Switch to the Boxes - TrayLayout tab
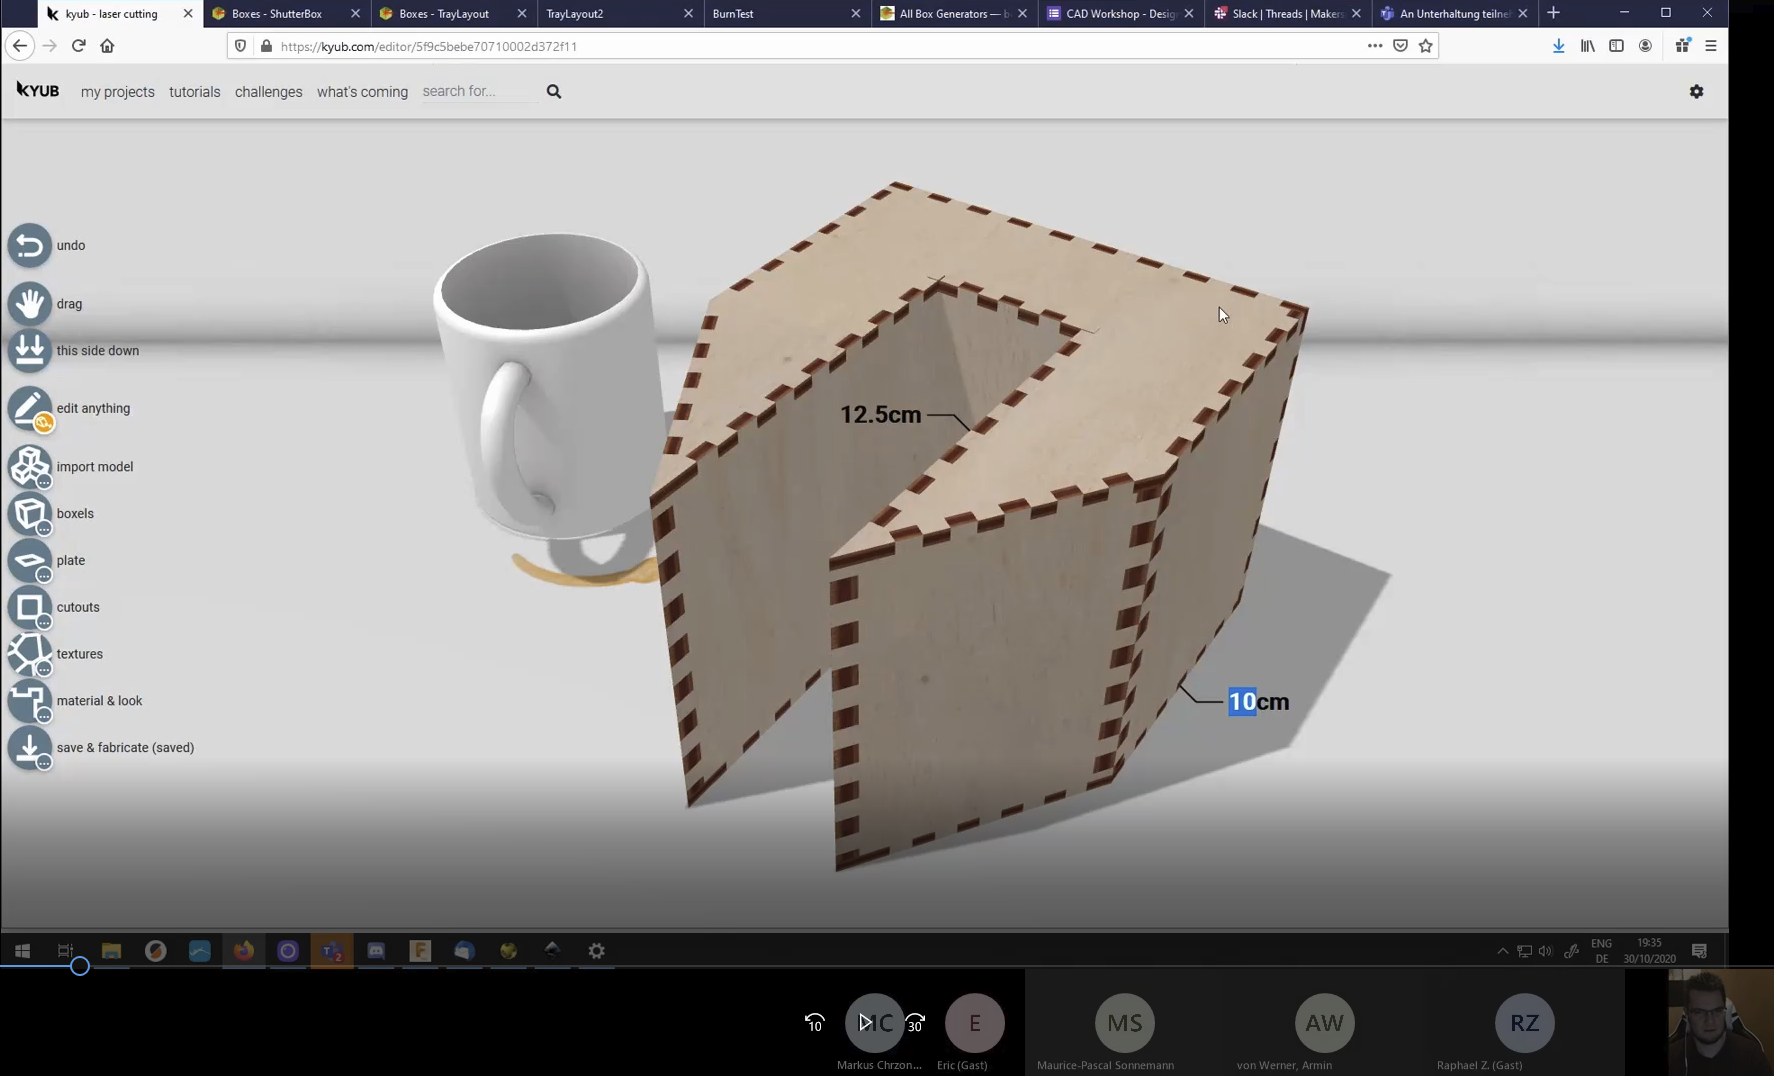 click(x=444, y=14)
